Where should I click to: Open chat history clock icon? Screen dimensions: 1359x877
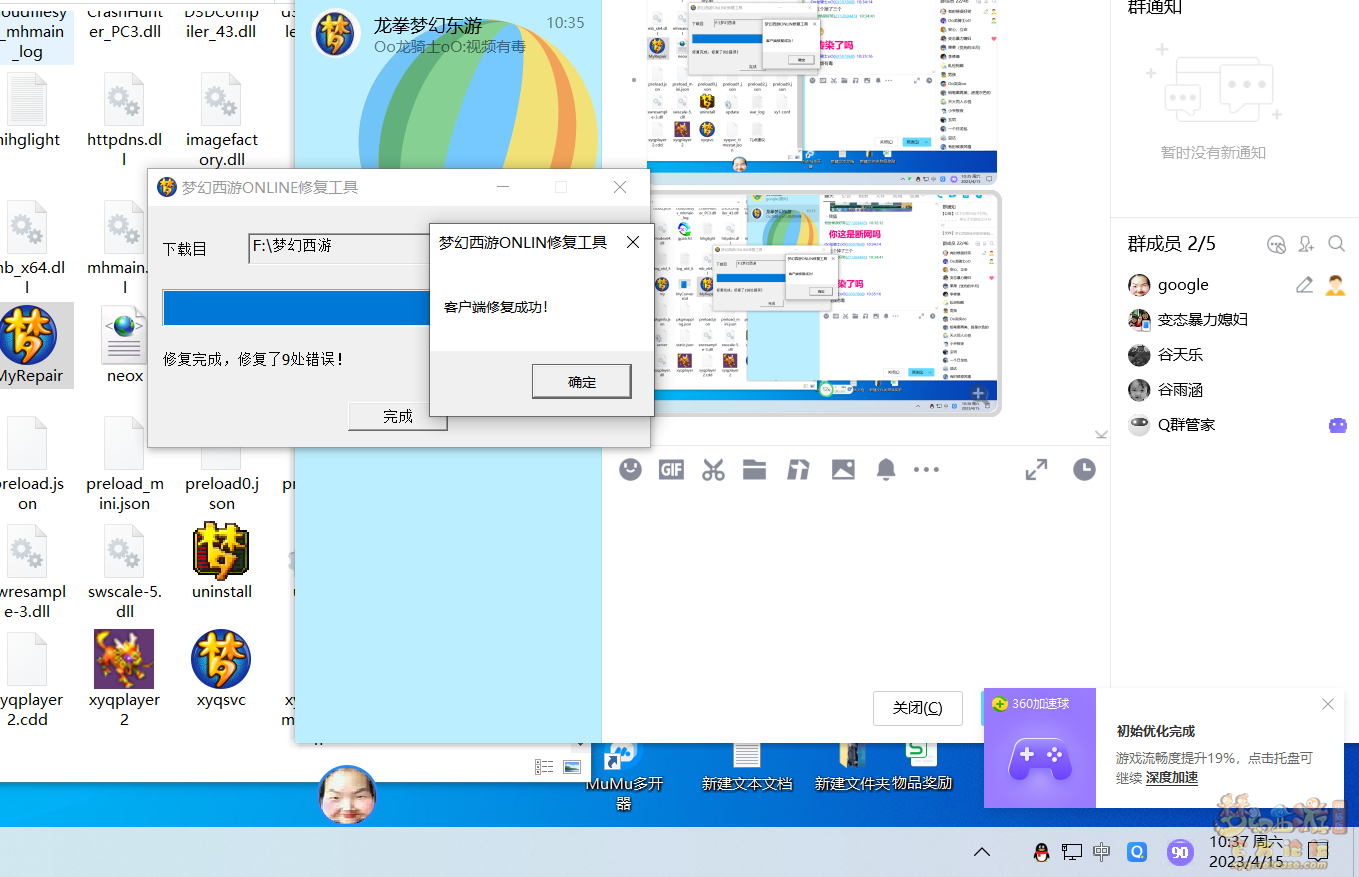1084,469
